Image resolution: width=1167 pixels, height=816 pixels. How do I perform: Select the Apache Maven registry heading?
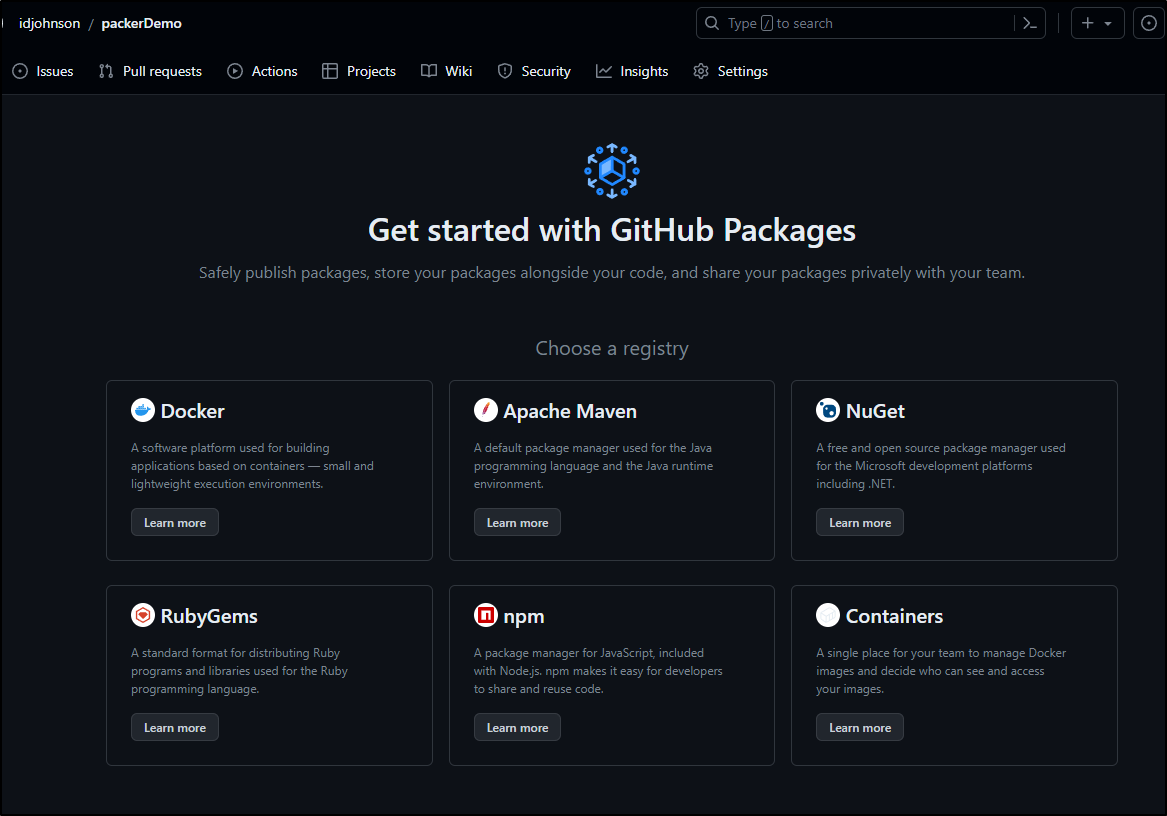click(570, 411)
